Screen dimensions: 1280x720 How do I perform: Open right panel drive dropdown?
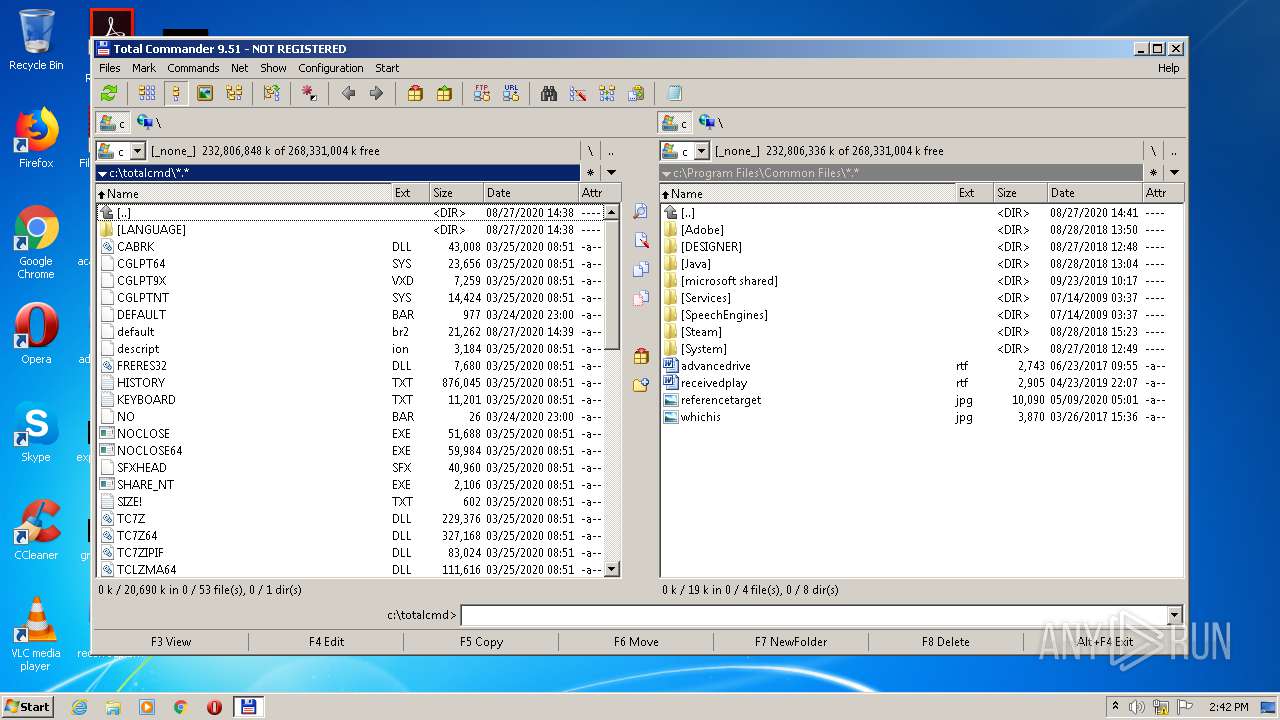pos(702,151)
